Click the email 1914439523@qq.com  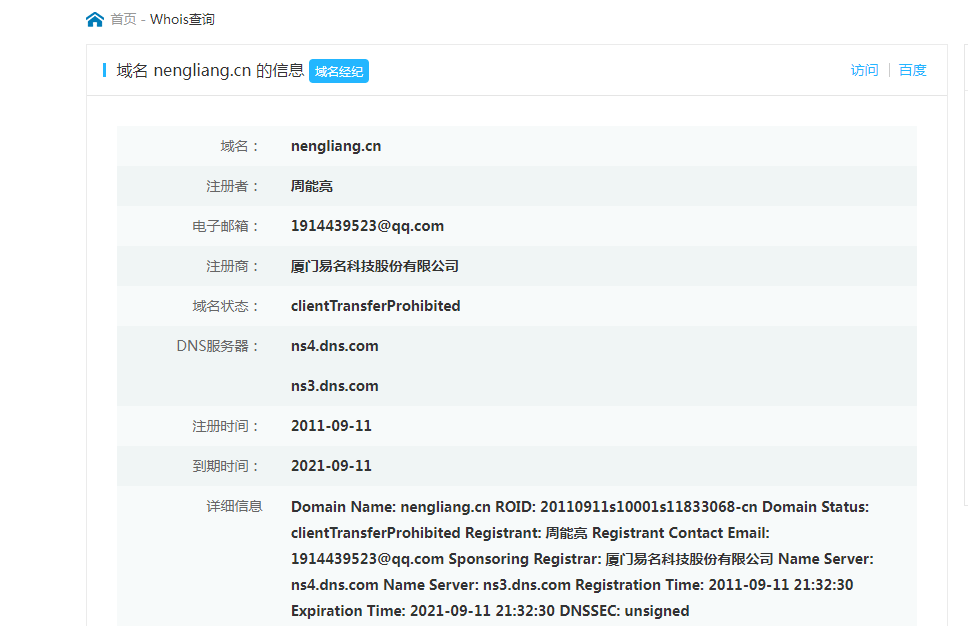[367, 226]
